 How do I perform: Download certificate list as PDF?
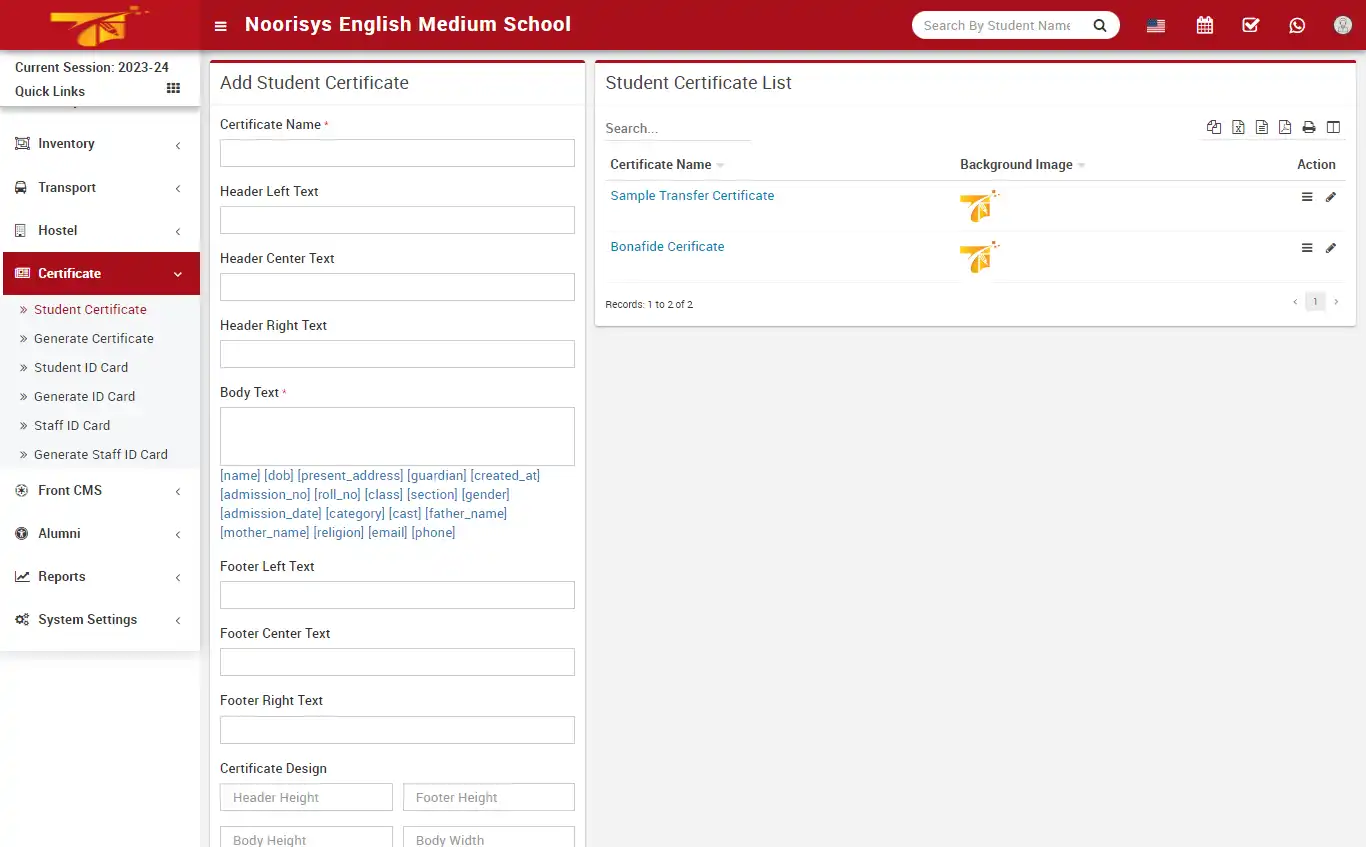[x=1285, y=127]
